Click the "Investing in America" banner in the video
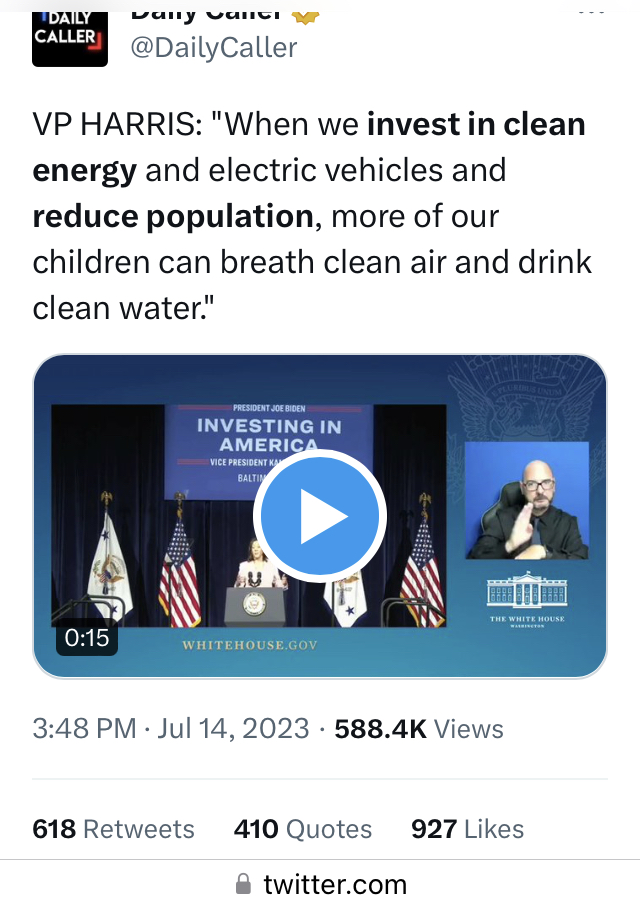 coord(269,434)
